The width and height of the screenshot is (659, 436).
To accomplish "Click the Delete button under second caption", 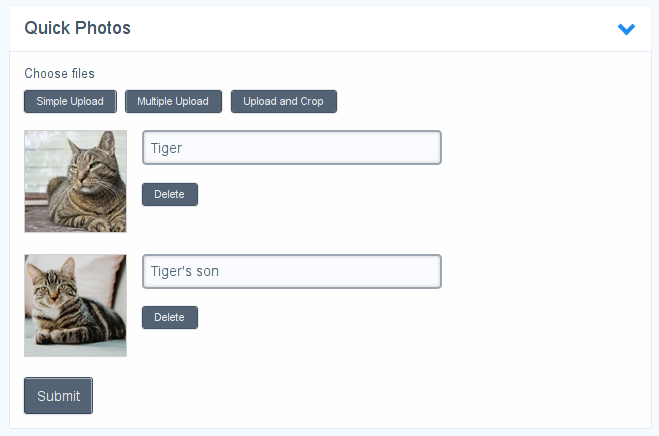I will click(170, 317).
